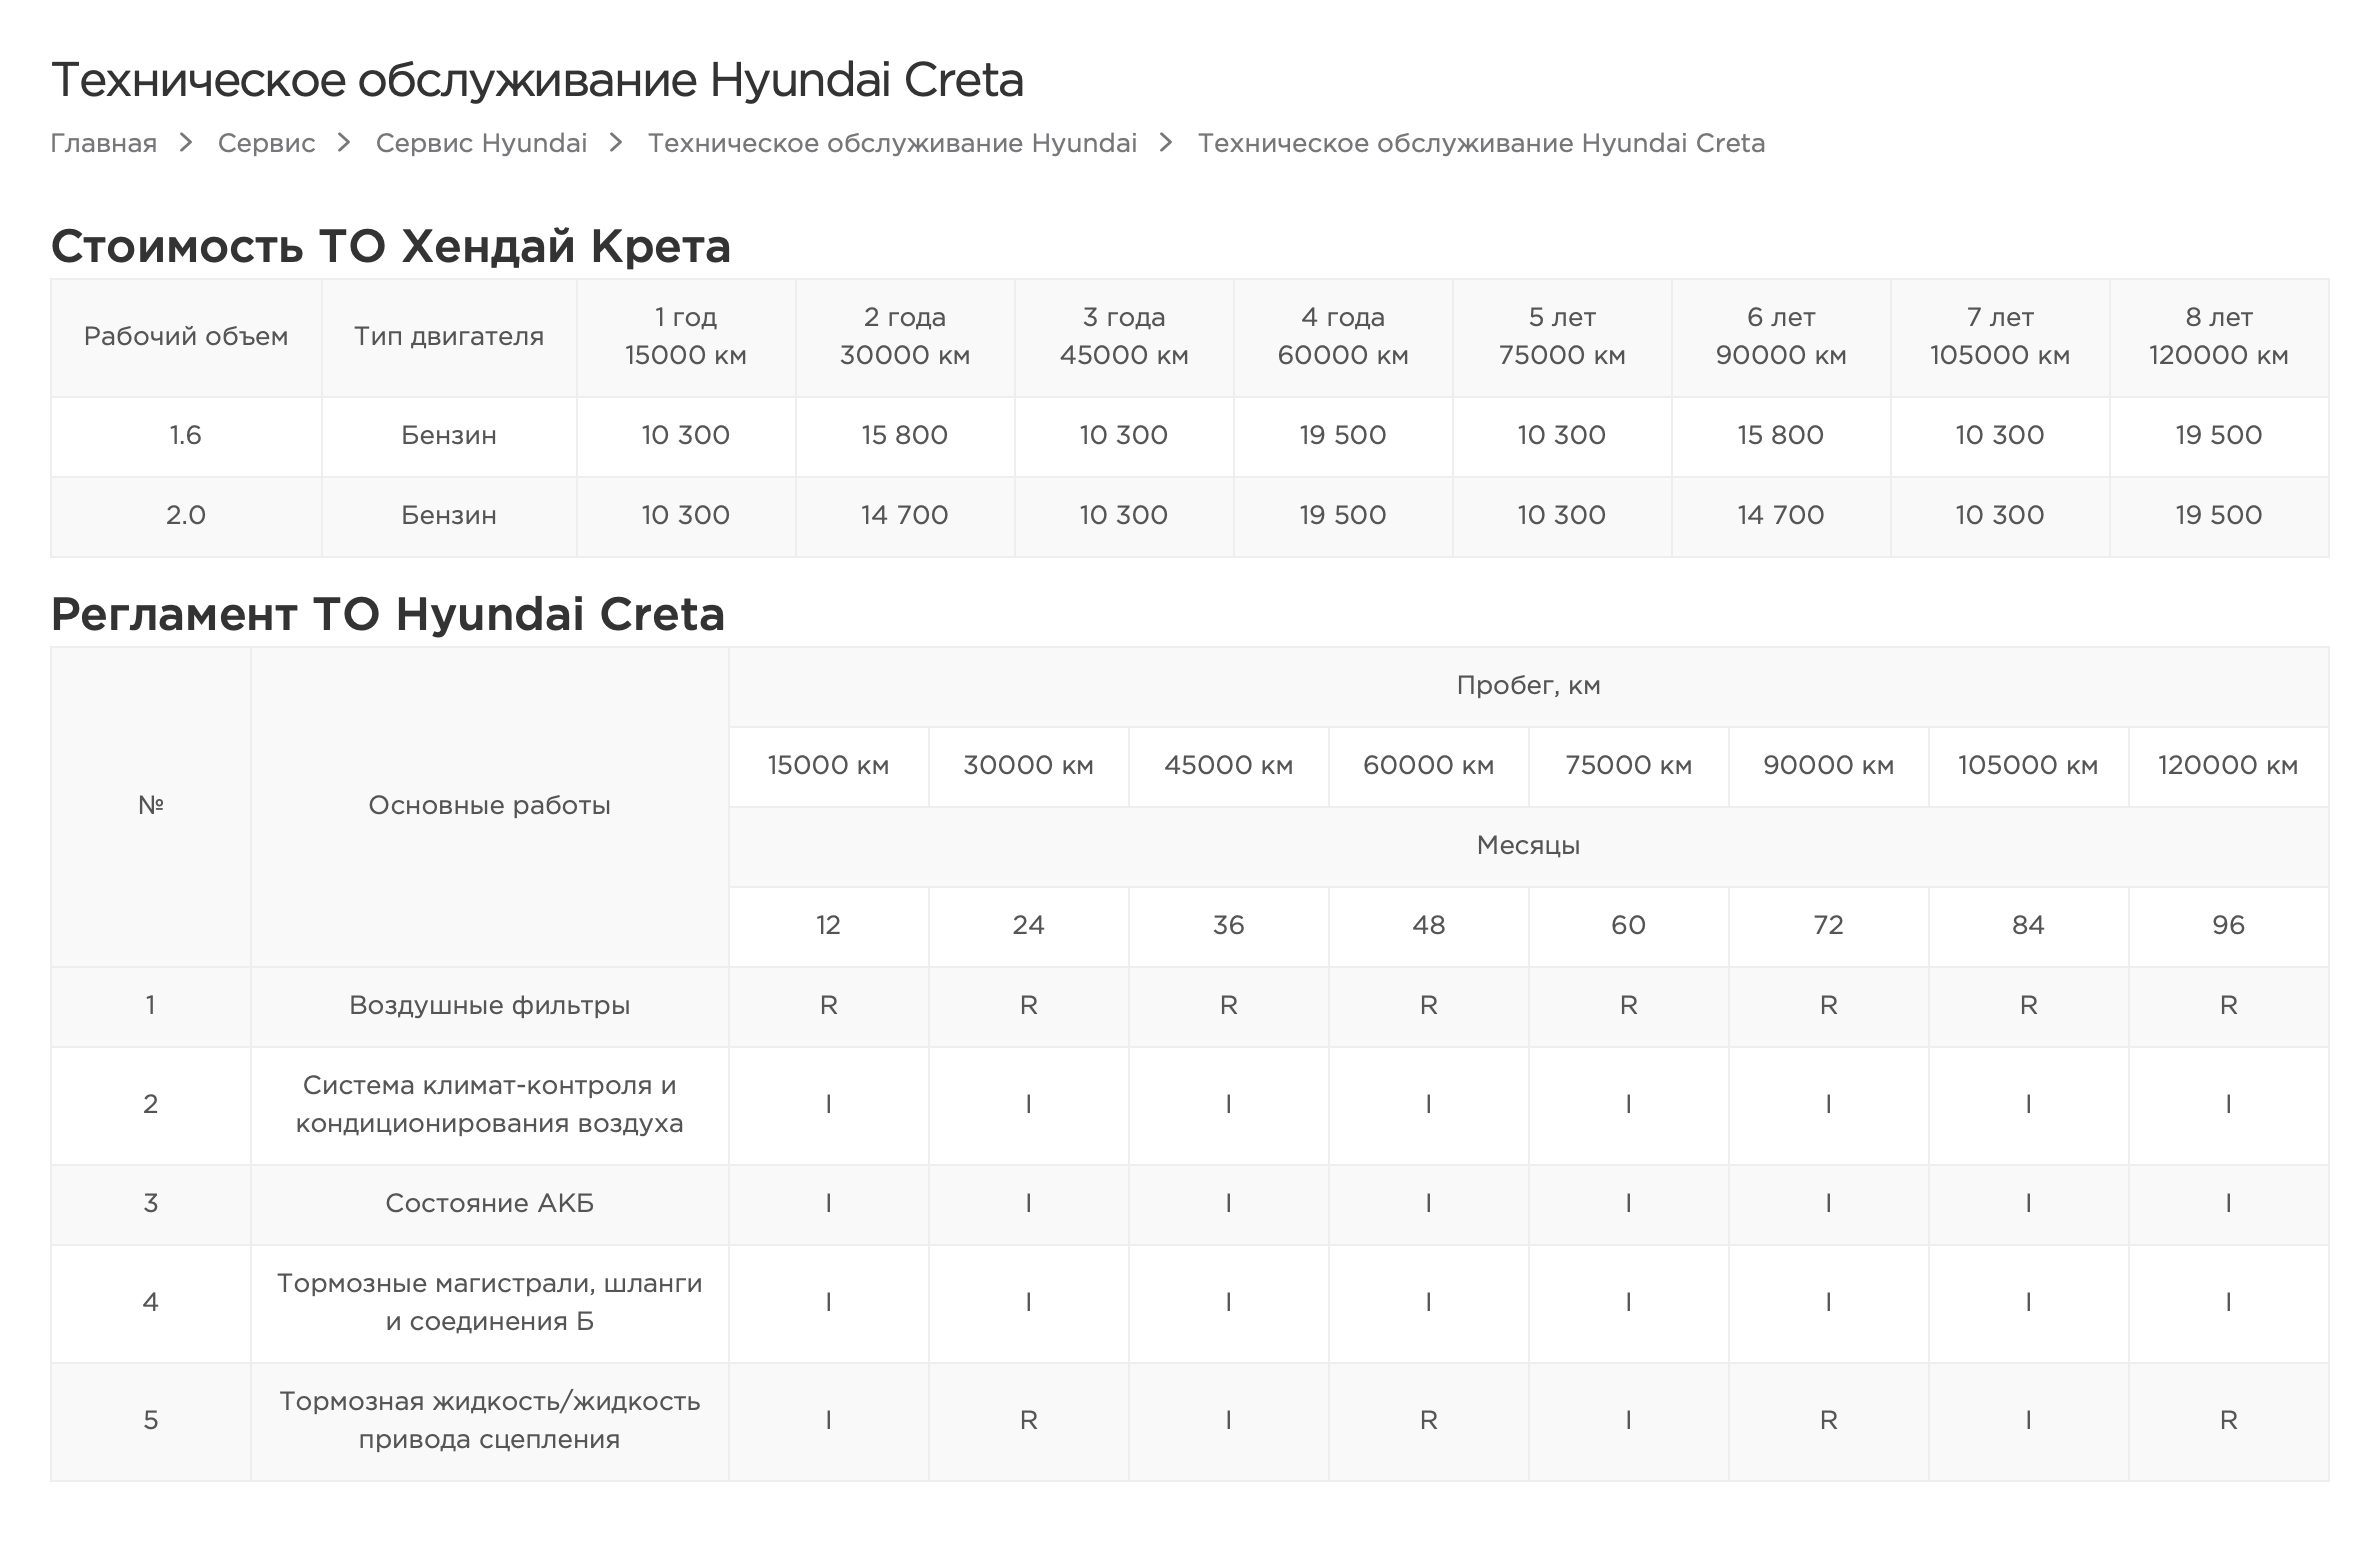Viewport: 2380px width, 1555px height.
Task: Click 14 700 under 2 года
Action: pos(905,515)
